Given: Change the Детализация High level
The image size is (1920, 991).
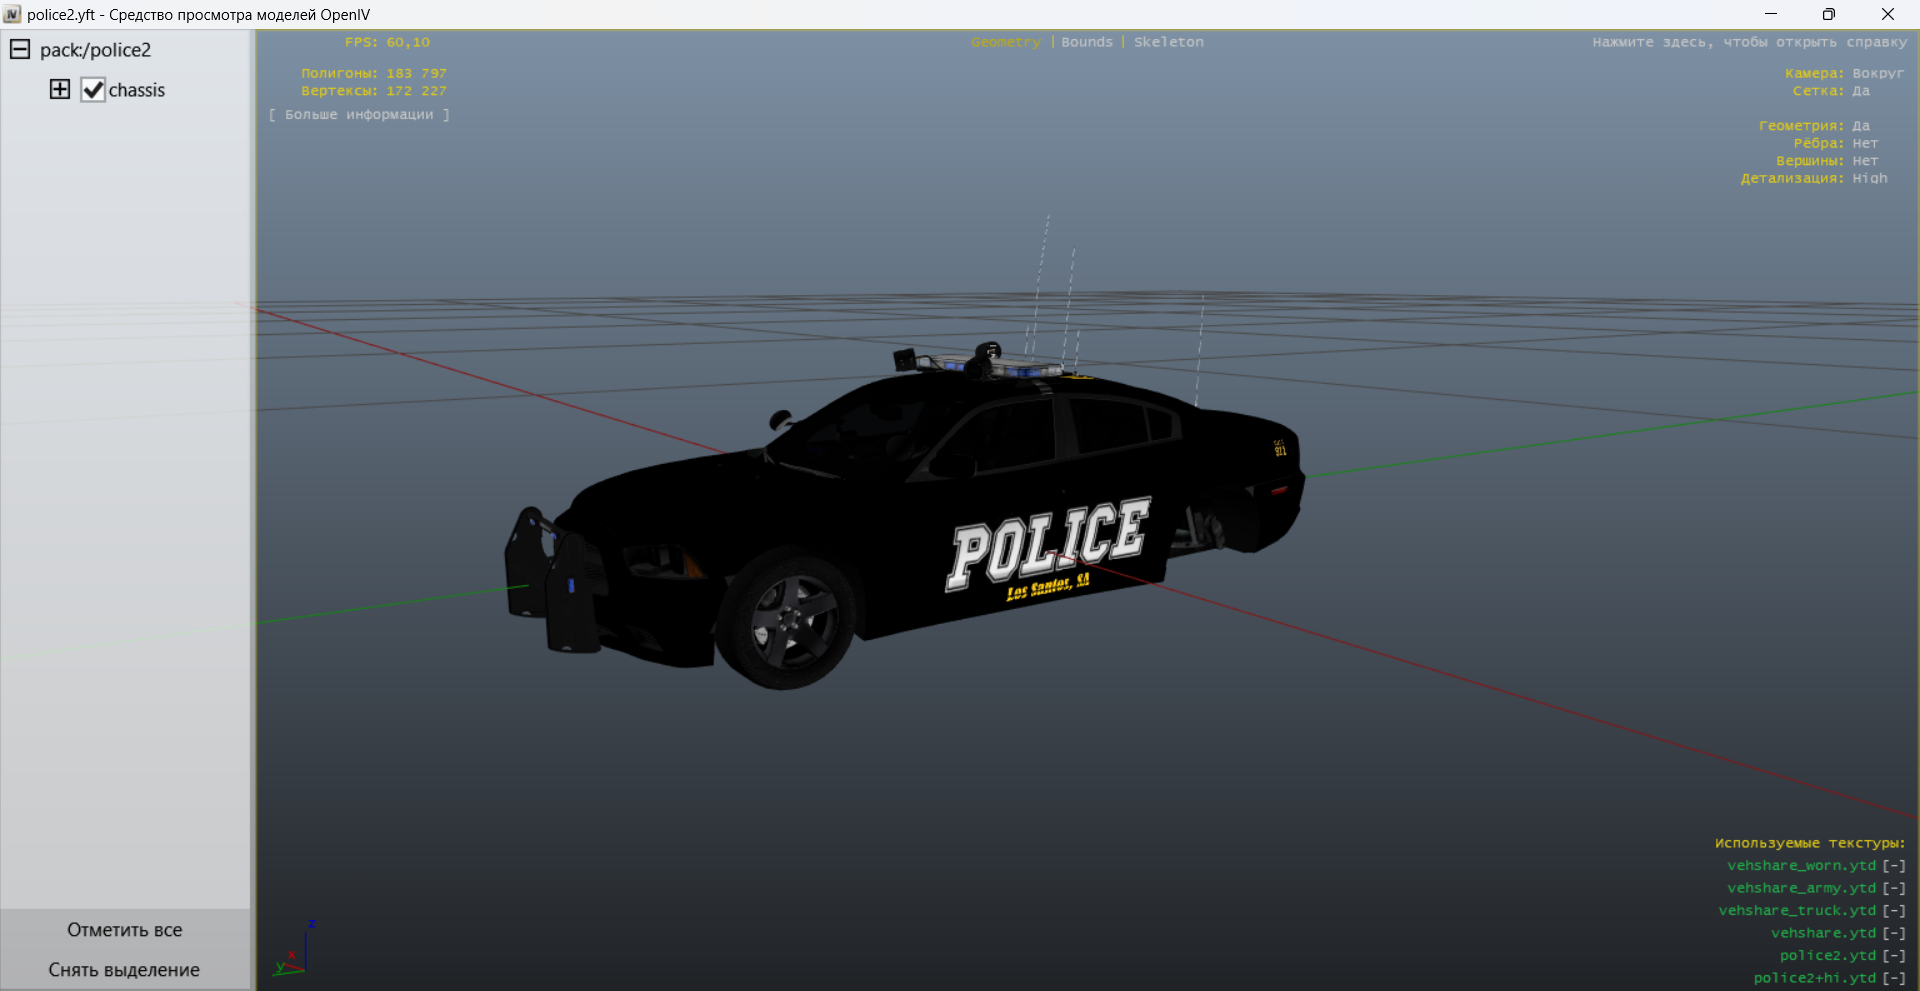Looking at the screenshot, I should [x=1869, y=179].
